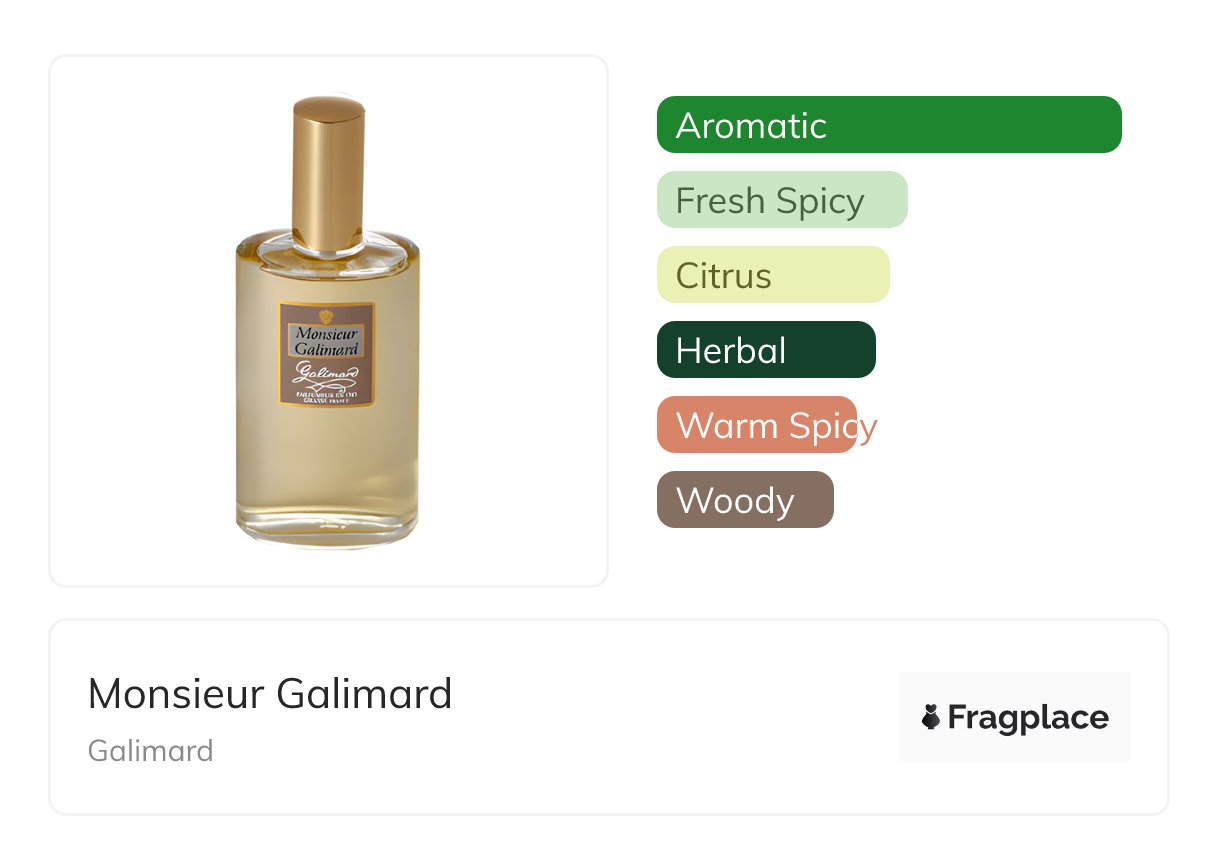Select the Warm Spicy accord bar

(757, 425)
